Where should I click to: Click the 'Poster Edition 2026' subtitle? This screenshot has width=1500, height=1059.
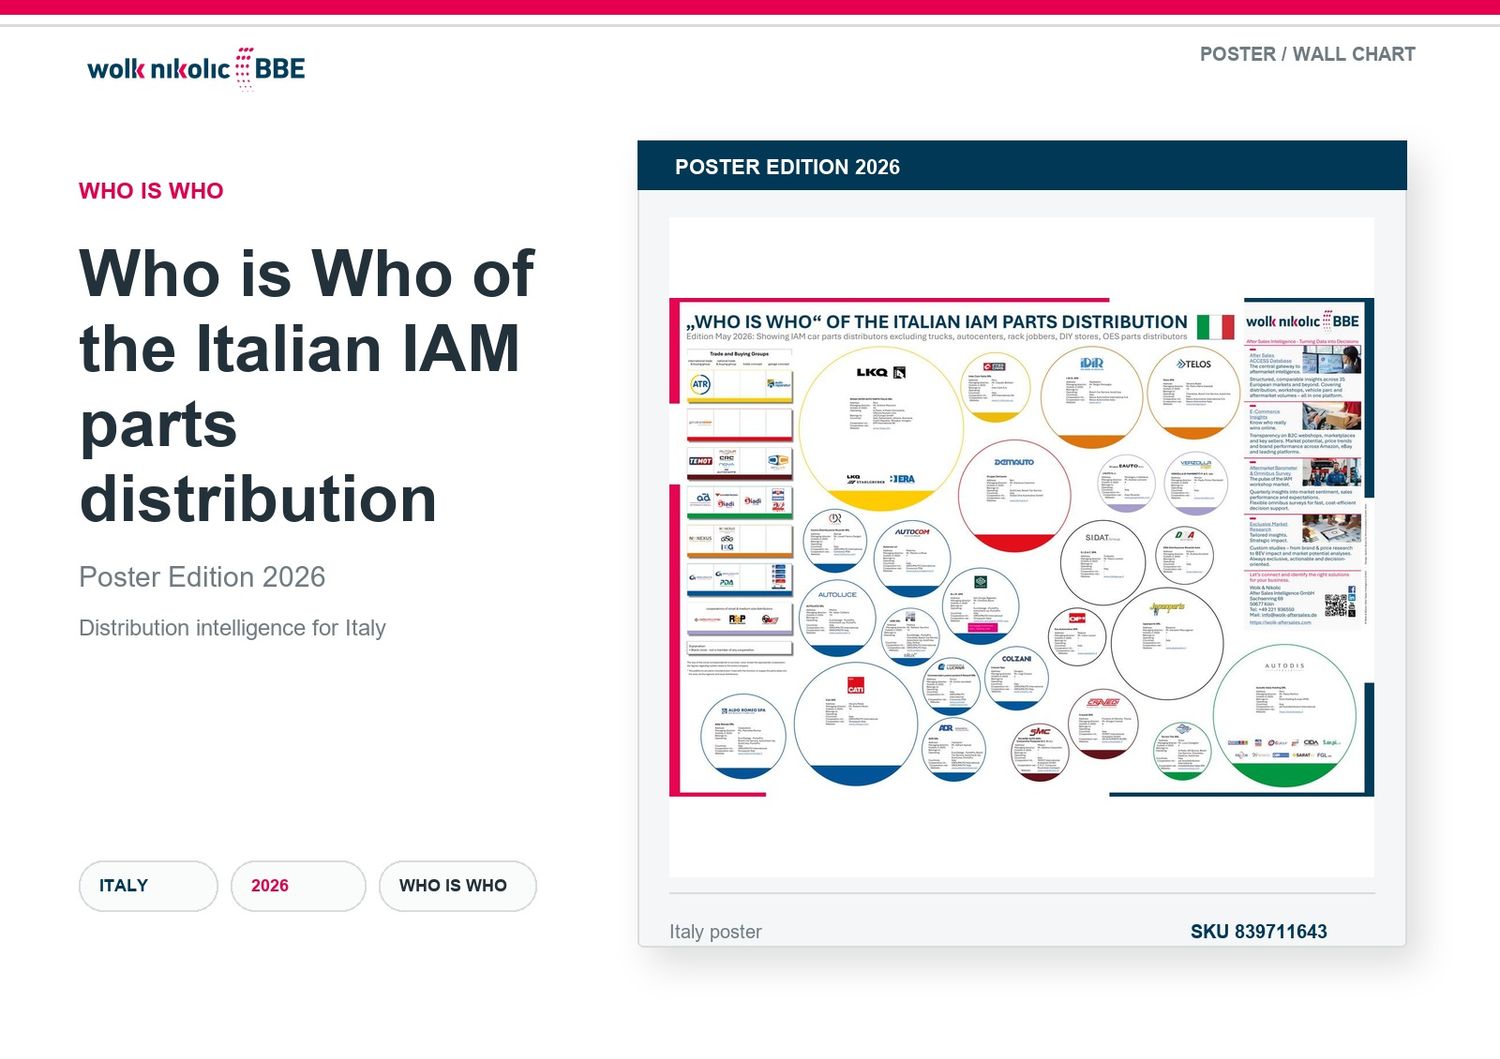tap(202, 577)
